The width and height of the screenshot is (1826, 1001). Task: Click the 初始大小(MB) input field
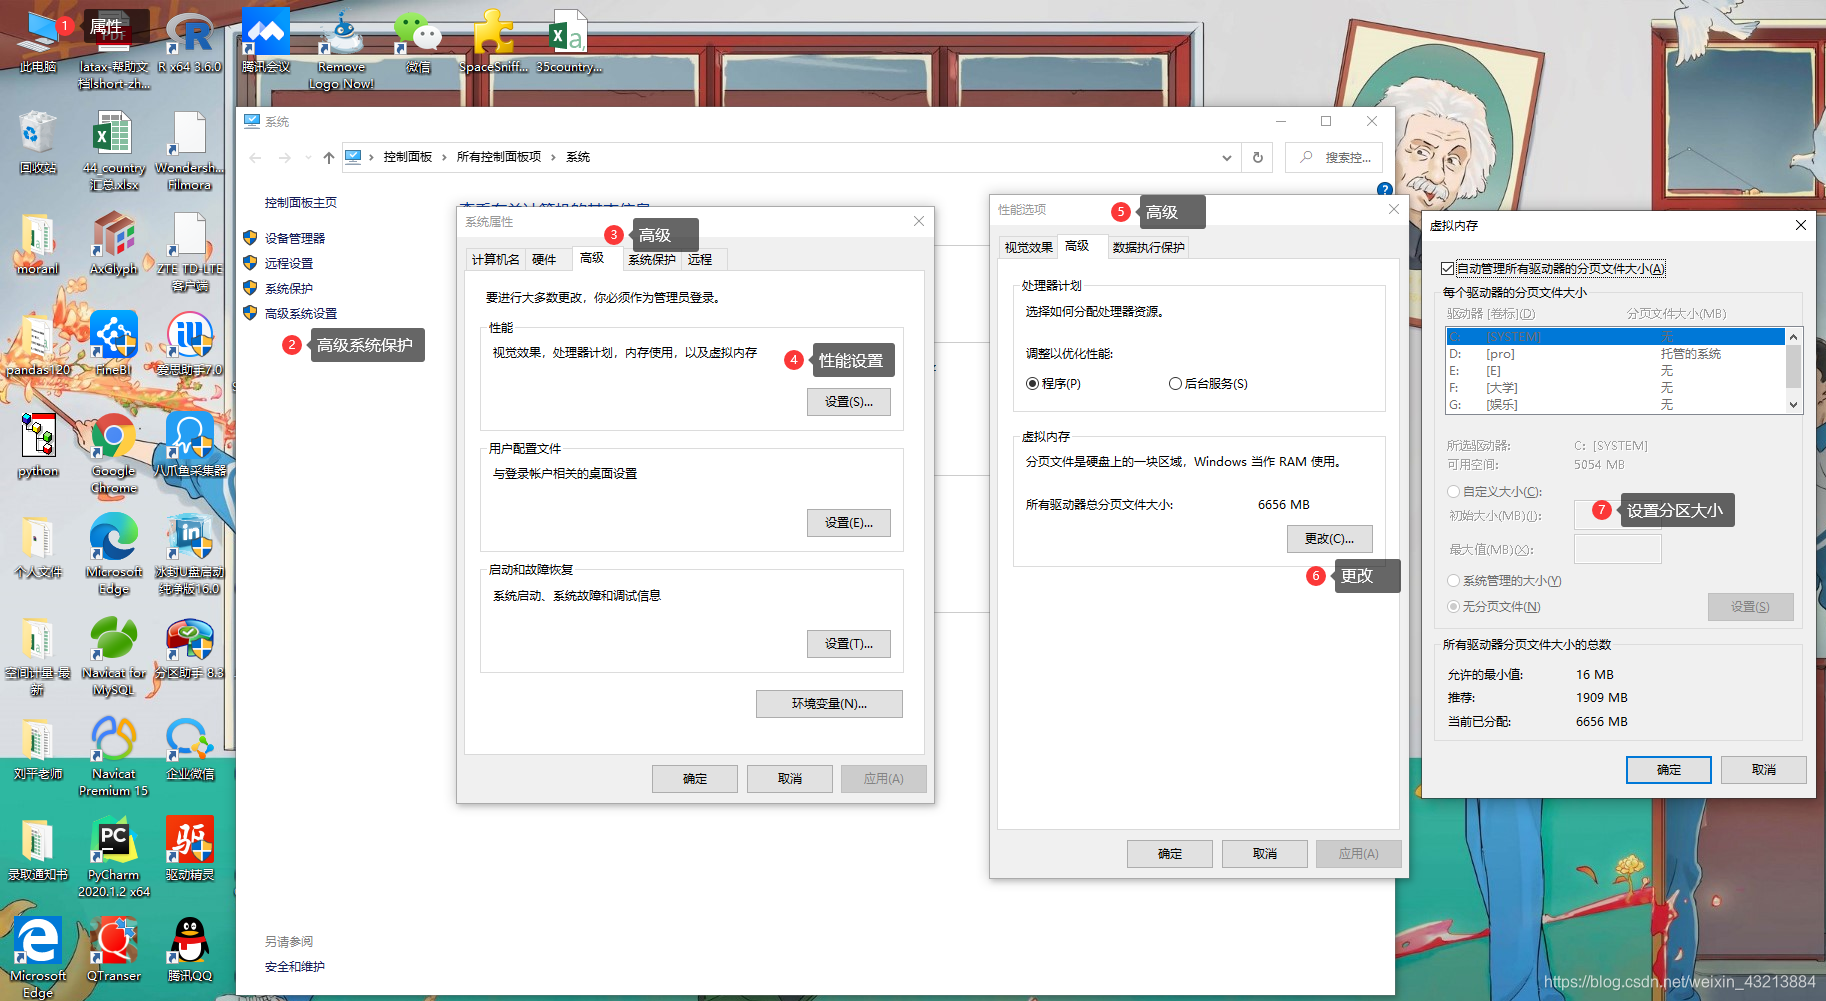pos(1618,515)
